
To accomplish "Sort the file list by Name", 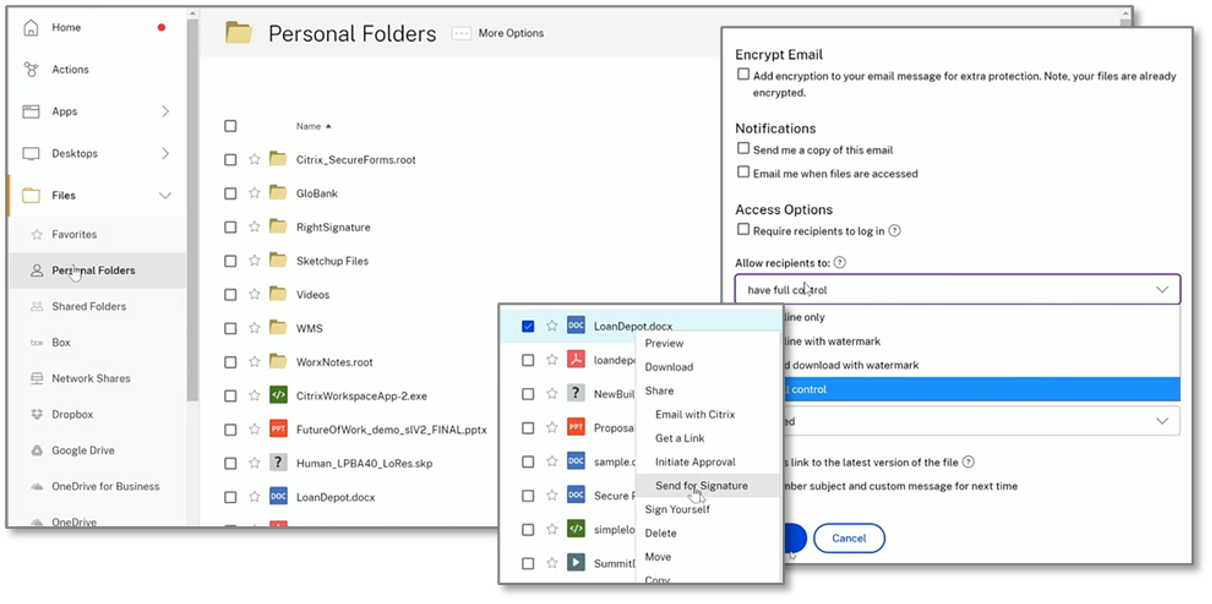I will (313, 126).
